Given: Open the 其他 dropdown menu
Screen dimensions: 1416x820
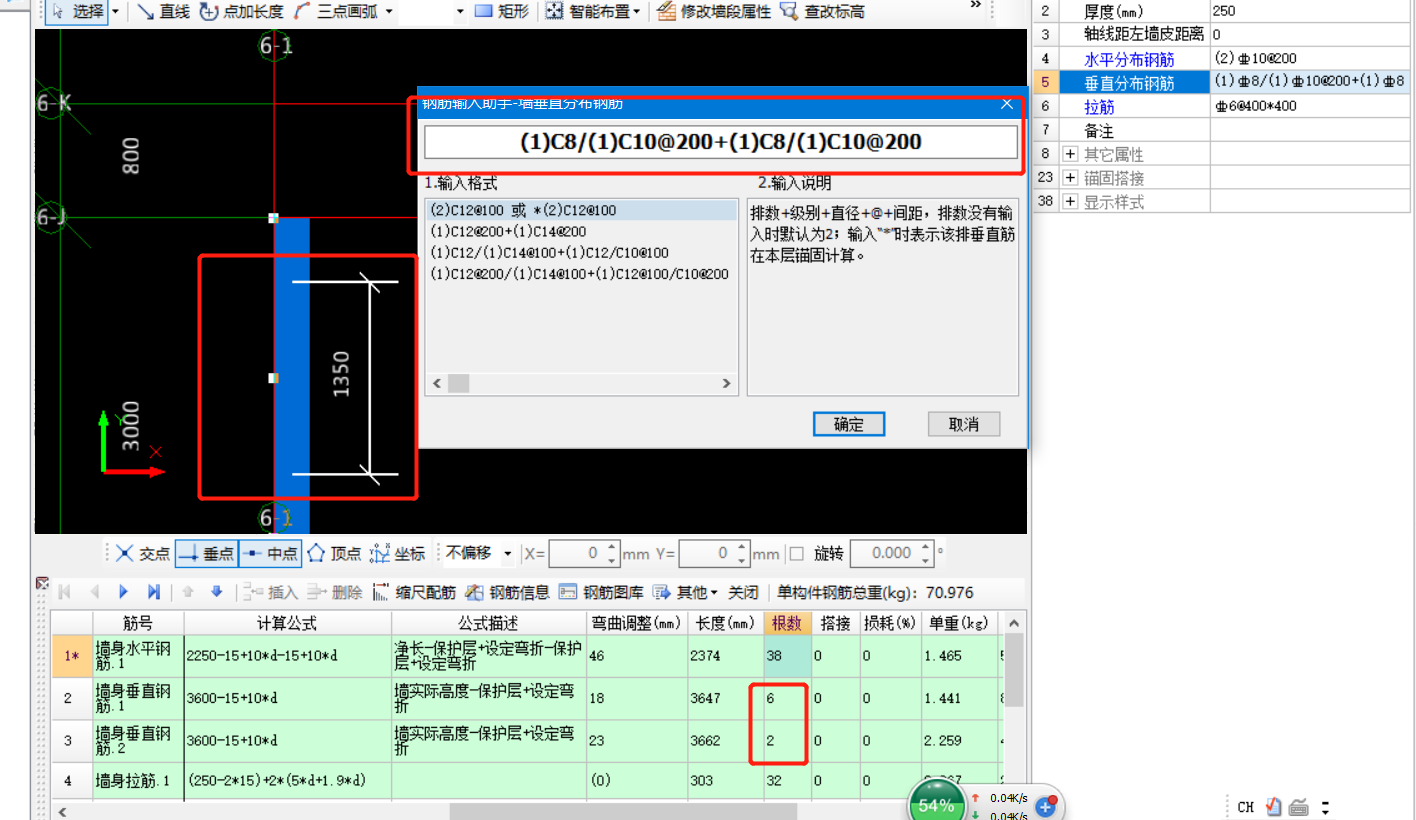Looking at the screenshot, I should tap(685, 592).
